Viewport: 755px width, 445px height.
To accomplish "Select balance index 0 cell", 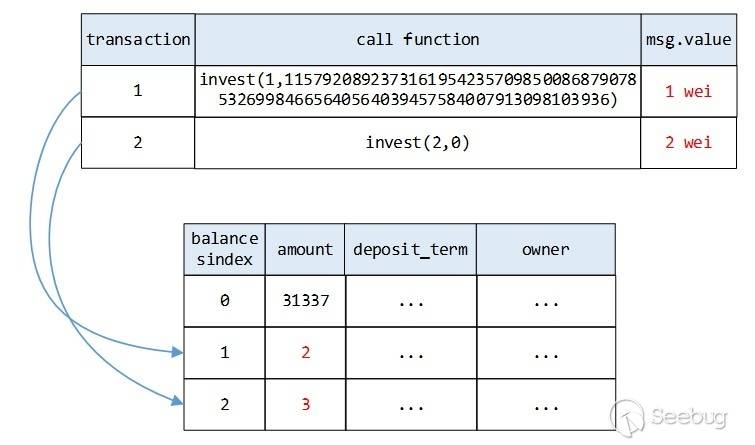I will click(224, 300).
